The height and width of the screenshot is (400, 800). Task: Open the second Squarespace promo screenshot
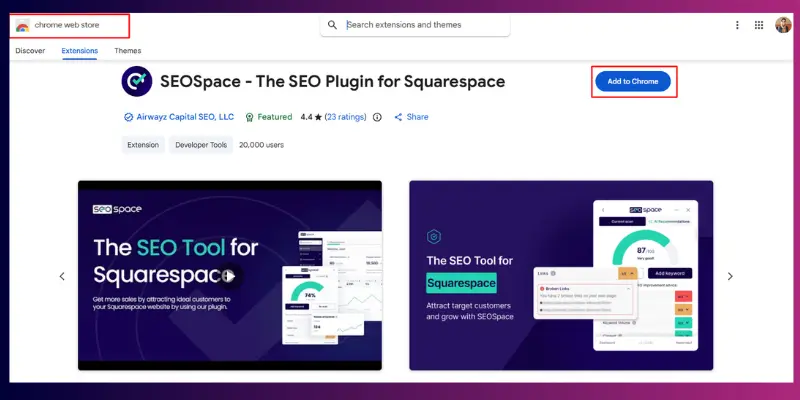click(x=561, y=276)
